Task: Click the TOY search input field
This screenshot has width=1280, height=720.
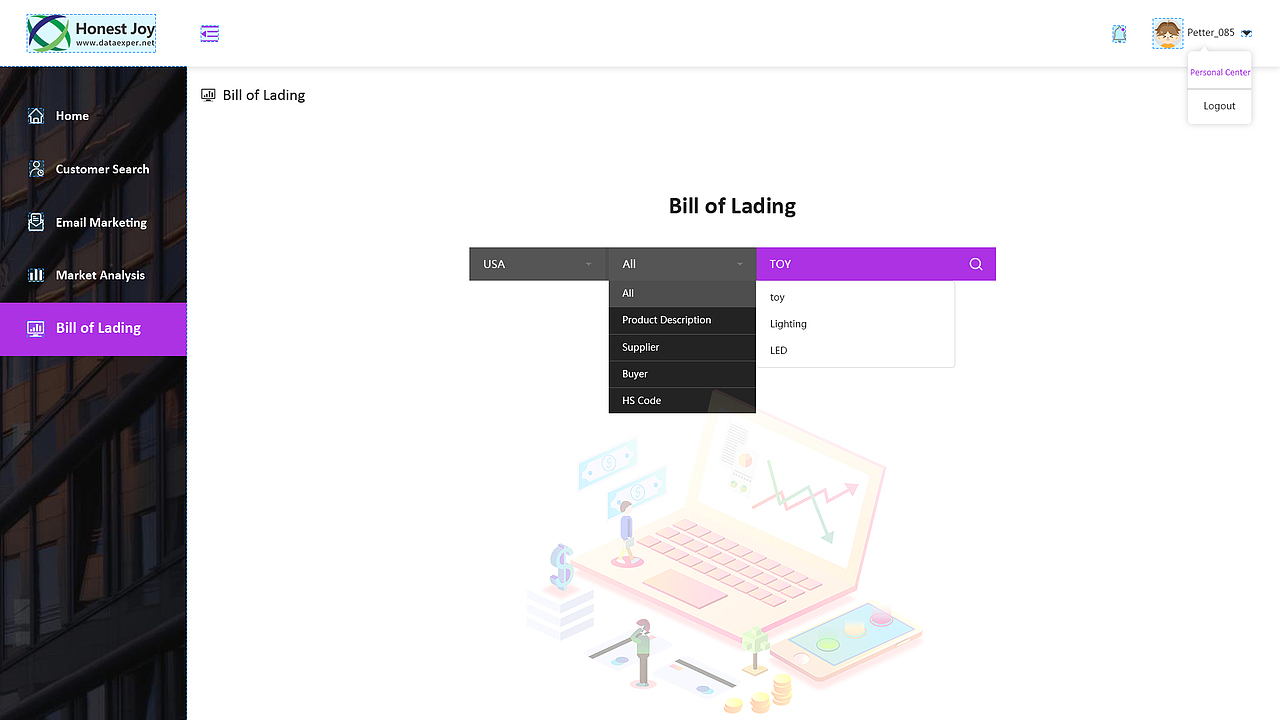Action: (860, 264)
